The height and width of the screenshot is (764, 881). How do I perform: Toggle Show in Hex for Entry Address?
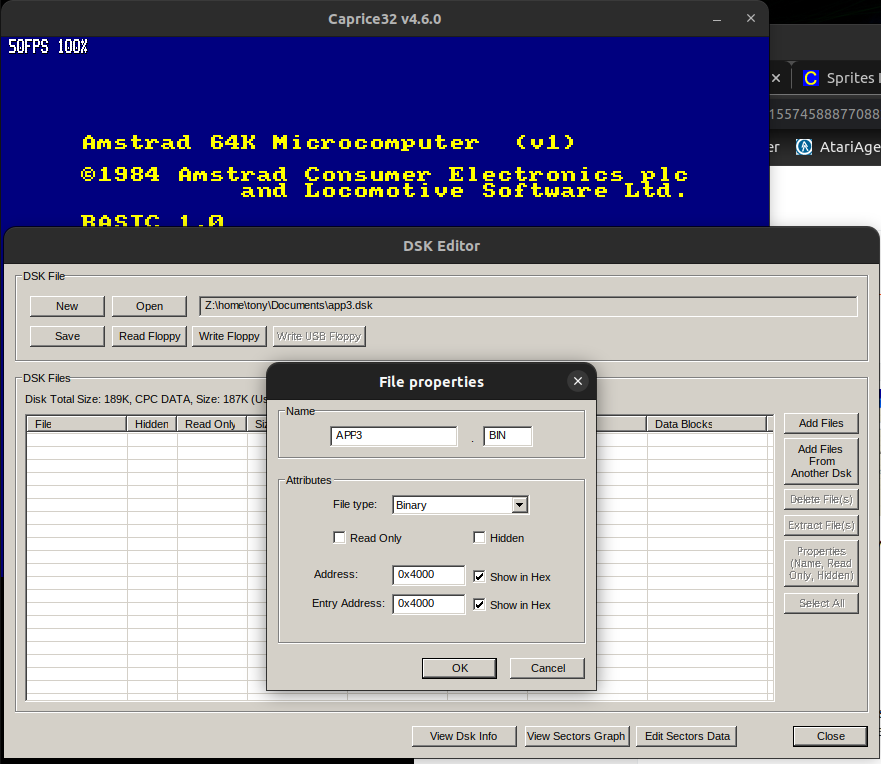tap(479, 604)
